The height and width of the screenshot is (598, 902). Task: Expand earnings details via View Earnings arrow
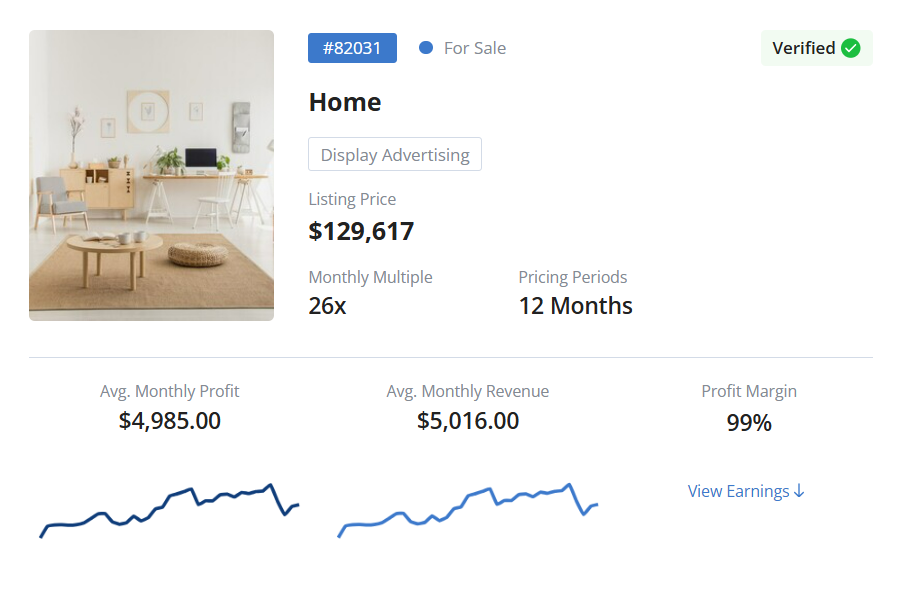(x=799, y=490)
